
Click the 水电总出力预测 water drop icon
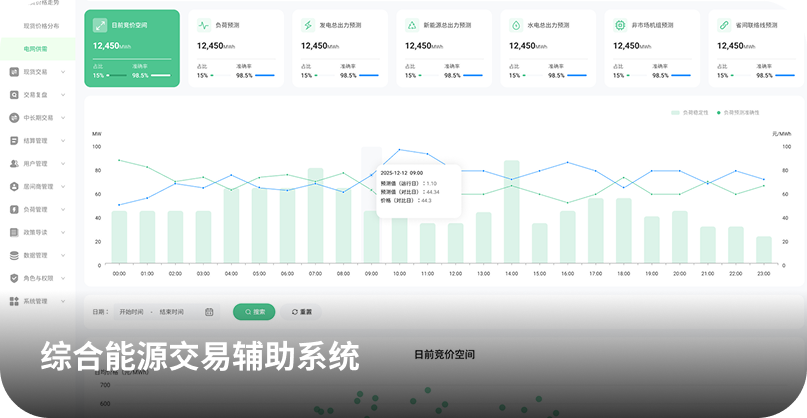516,25
